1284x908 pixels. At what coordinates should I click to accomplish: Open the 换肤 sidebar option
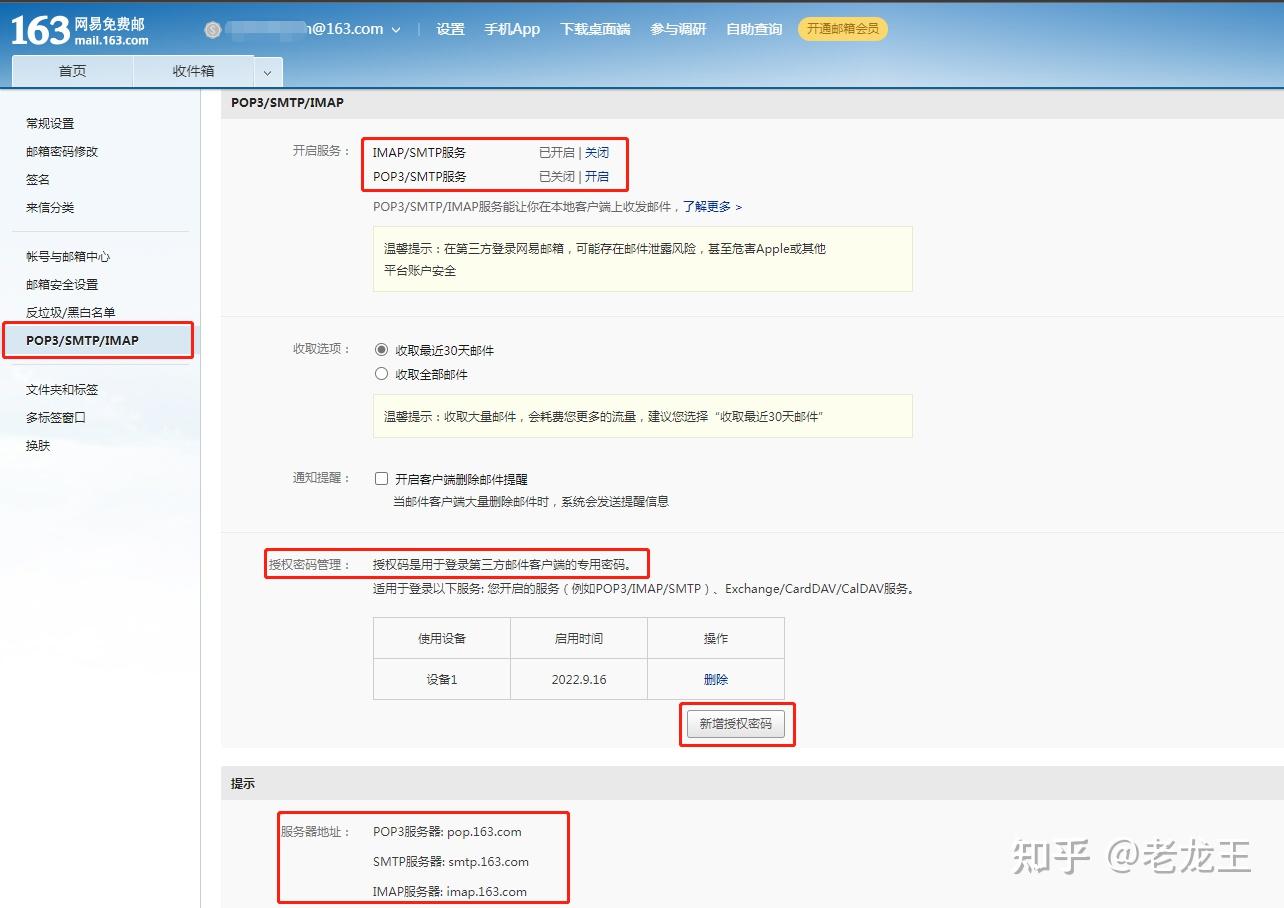(x=37, y=445)
